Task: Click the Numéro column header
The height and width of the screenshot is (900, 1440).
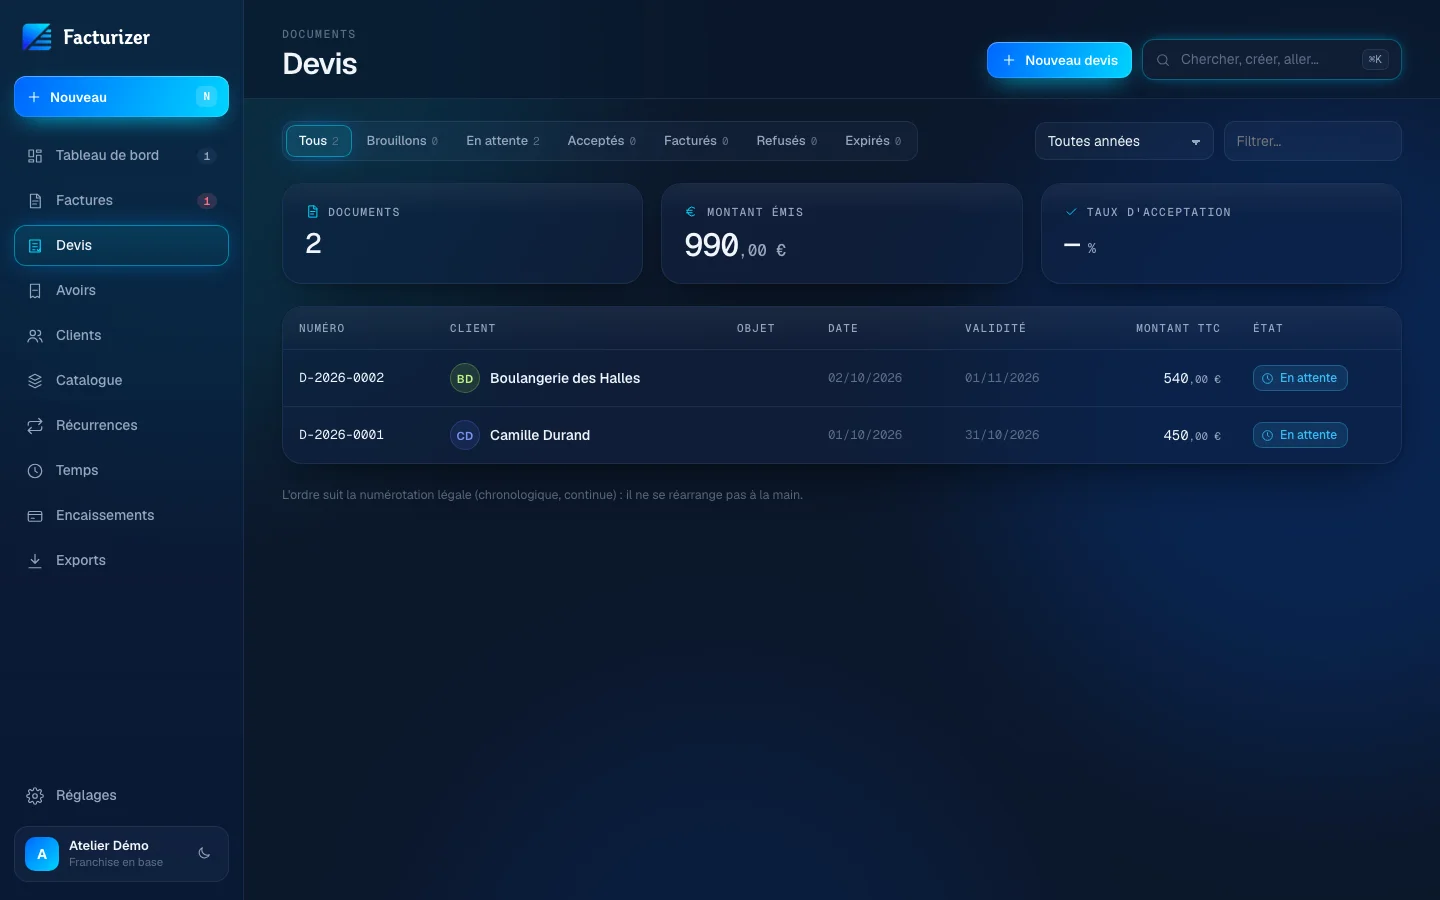Action: (322, 328)
